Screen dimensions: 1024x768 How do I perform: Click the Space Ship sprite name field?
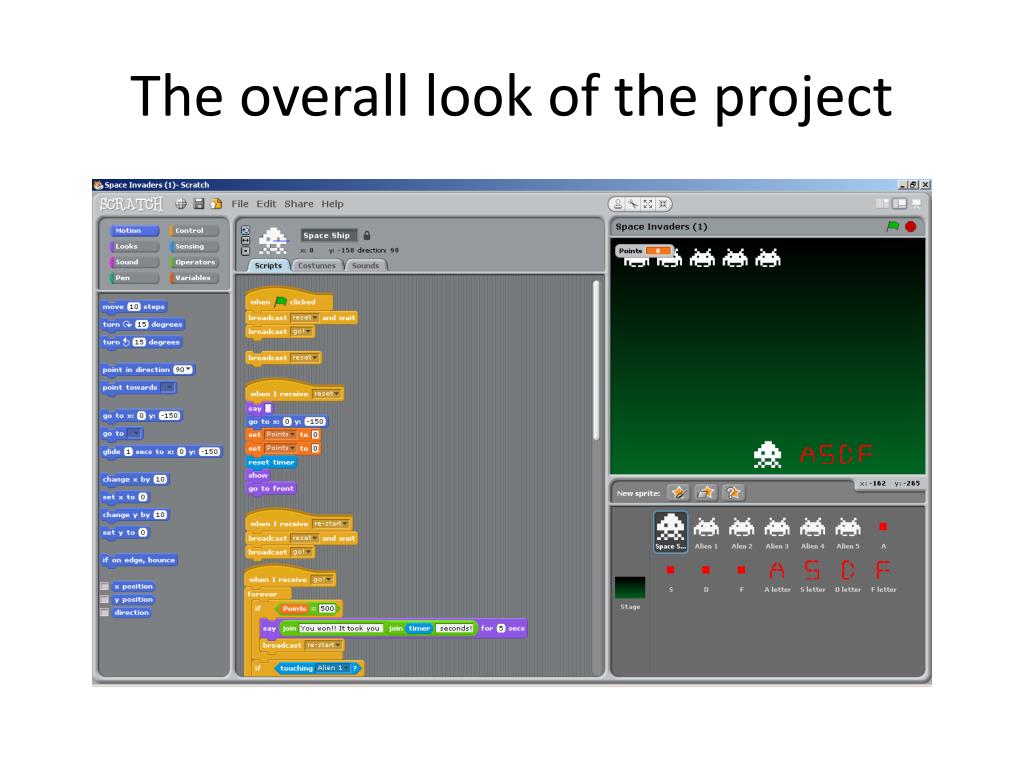pos(329,235)
